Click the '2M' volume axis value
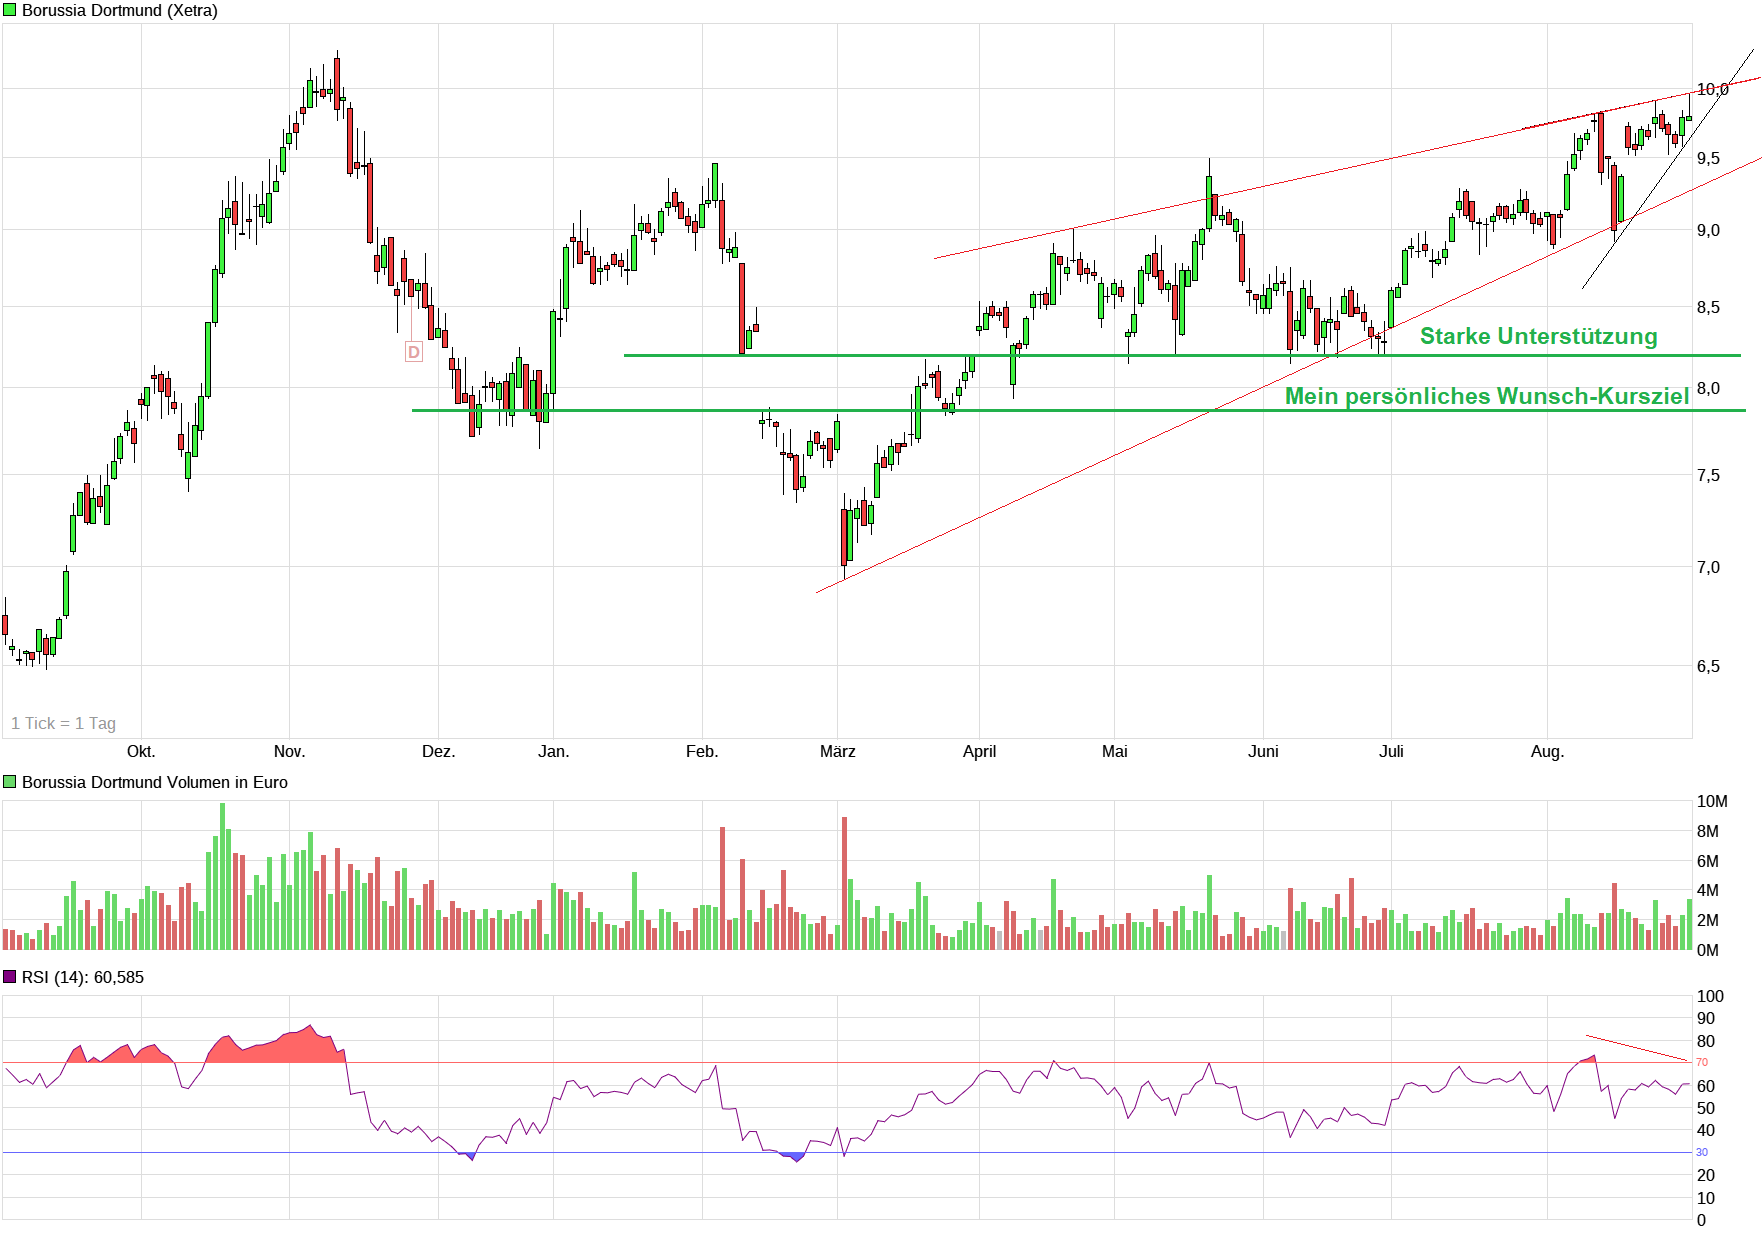 [1708, 920]
